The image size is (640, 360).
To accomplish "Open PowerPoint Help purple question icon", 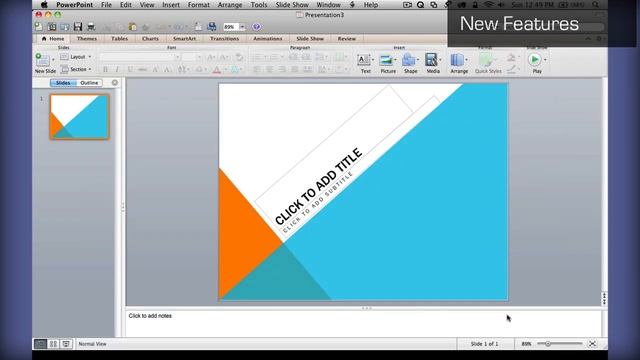I will coord(256,27).
